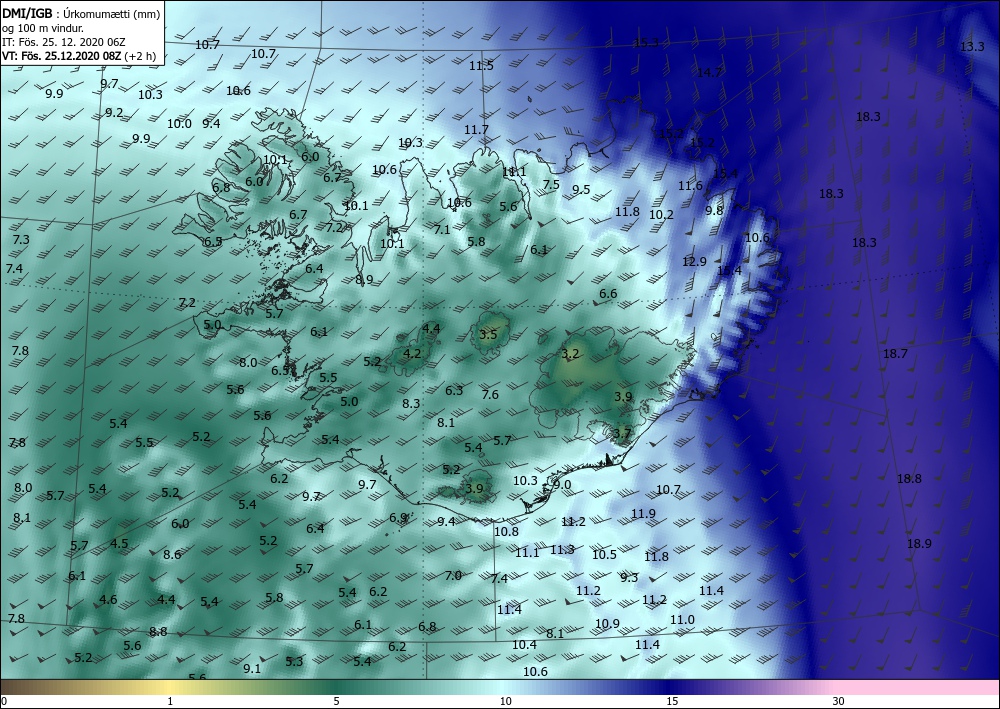Click the 11.0 value on the map
Viewport: 1000px width, 709px height.
tap(682, 620)
